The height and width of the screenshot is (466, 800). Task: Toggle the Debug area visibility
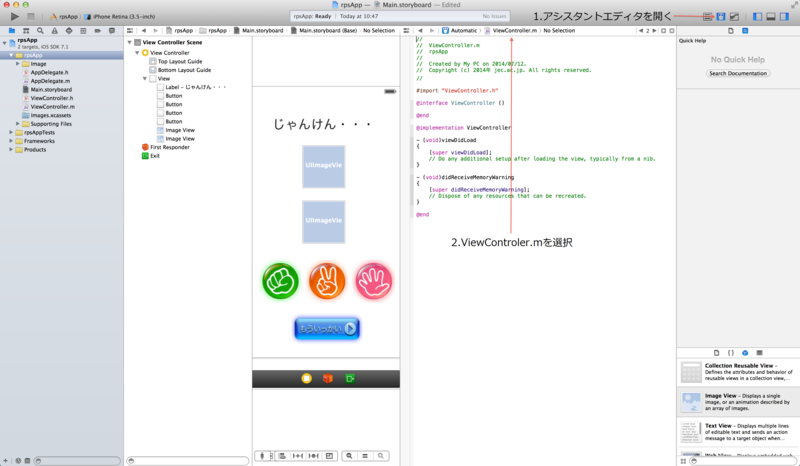pyautogui.click(x=771, y=17)
